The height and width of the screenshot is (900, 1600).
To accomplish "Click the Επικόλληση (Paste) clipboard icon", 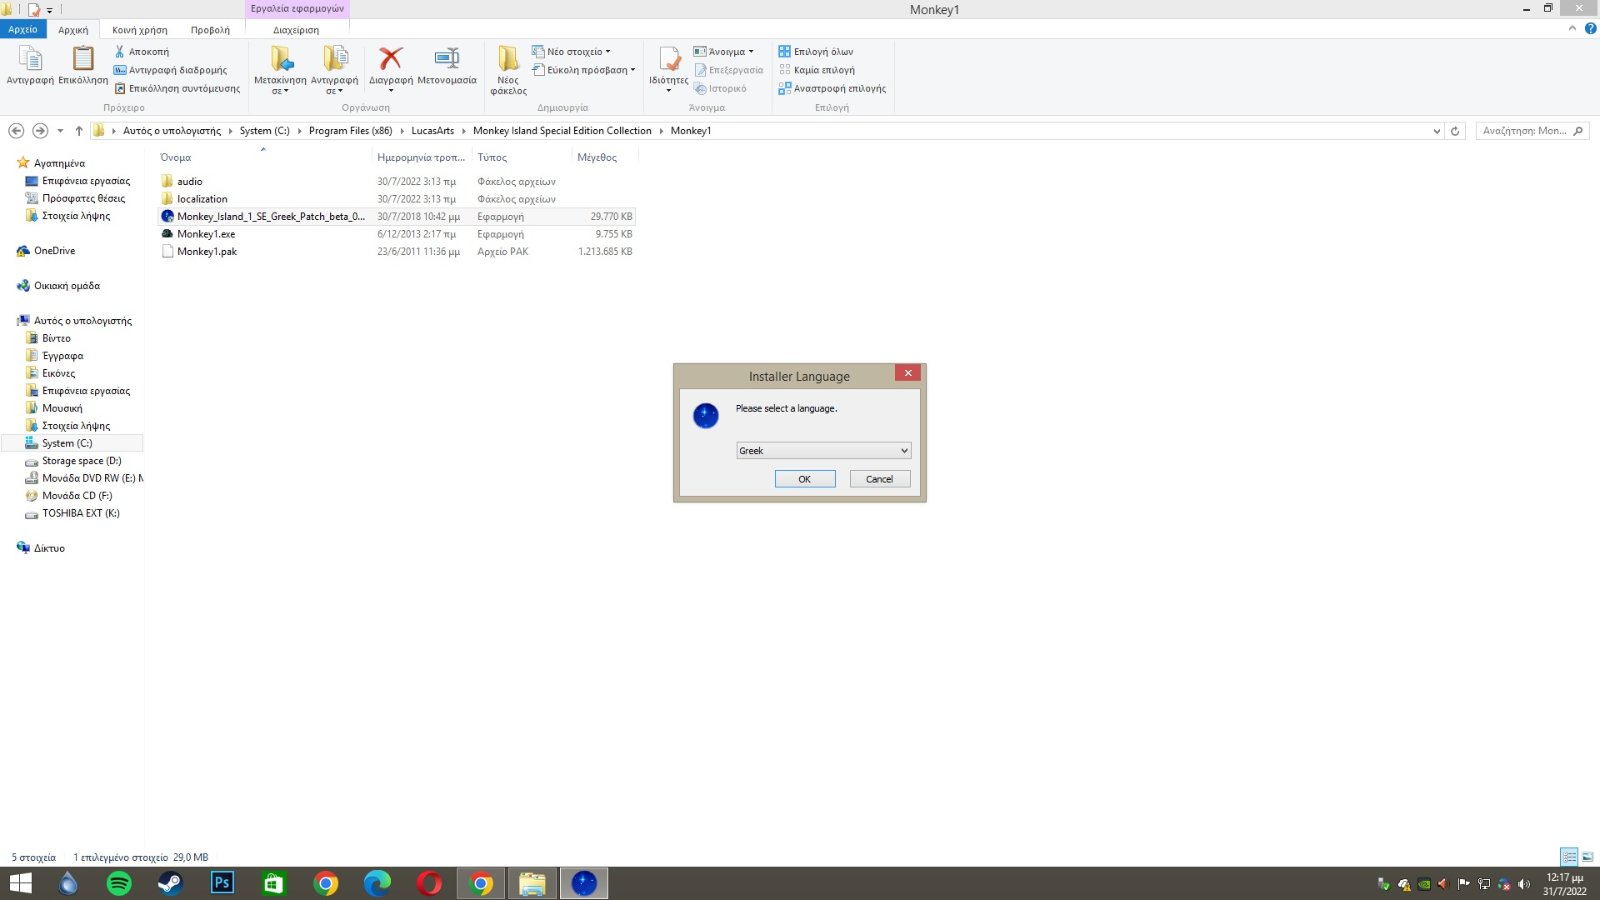I will [x=83, y=65].
